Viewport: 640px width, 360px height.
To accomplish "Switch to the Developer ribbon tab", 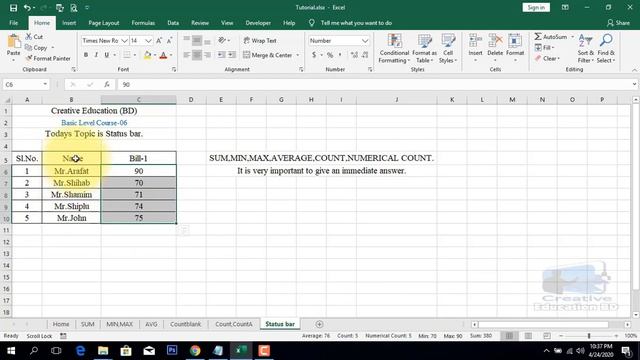I will (258, 23).
